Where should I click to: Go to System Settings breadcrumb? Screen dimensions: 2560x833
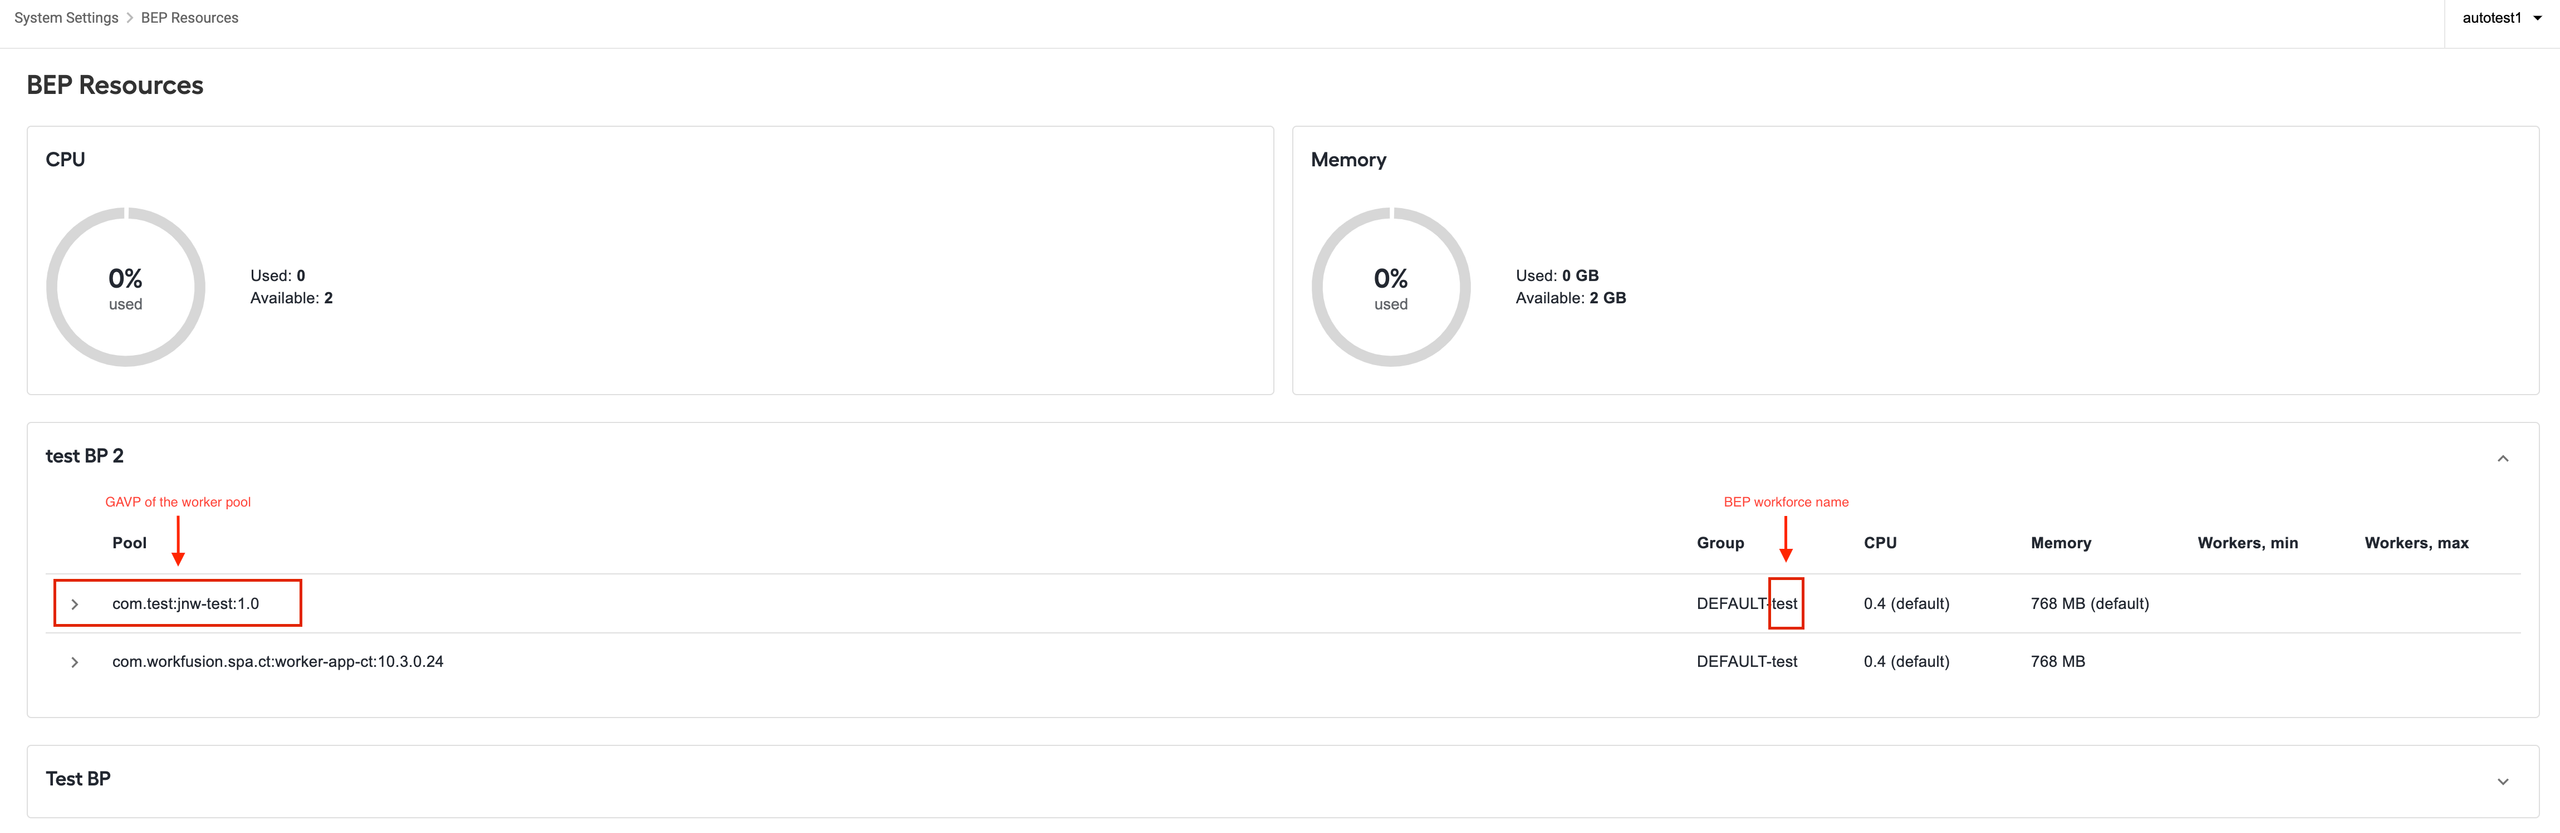[x=66, y=18]
